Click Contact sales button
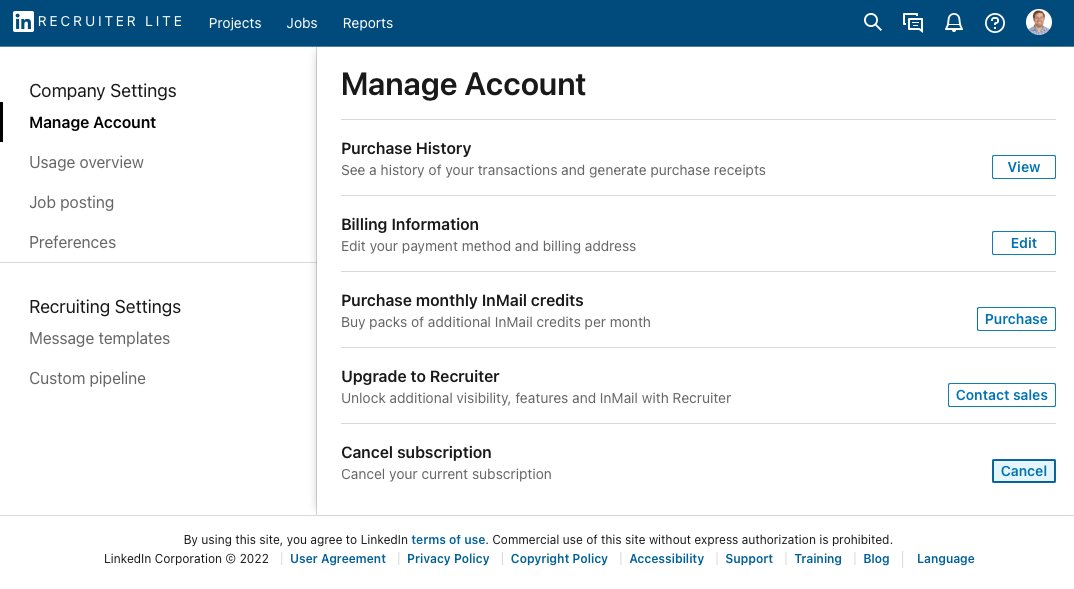 point(1001,395)
